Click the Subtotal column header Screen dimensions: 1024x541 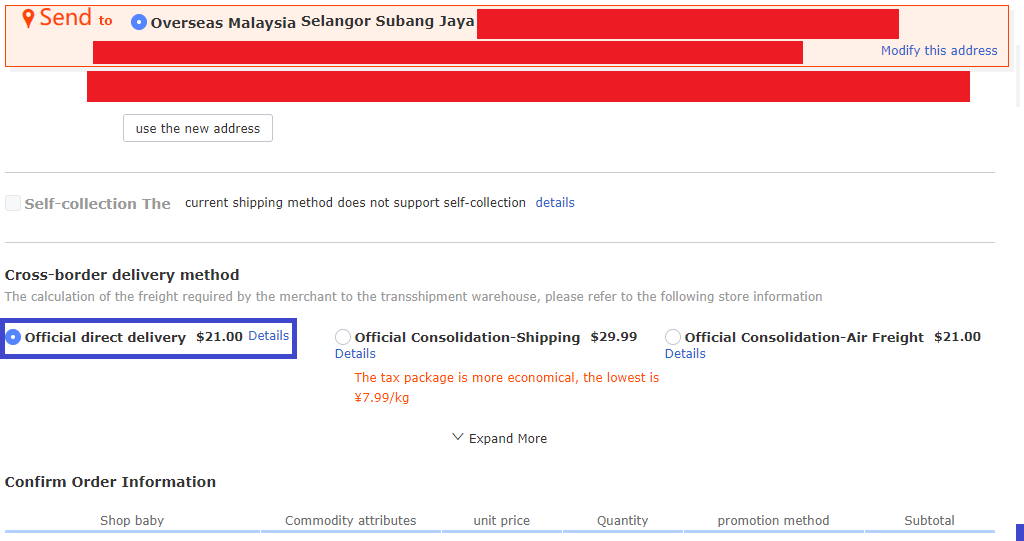pos(929,521)
